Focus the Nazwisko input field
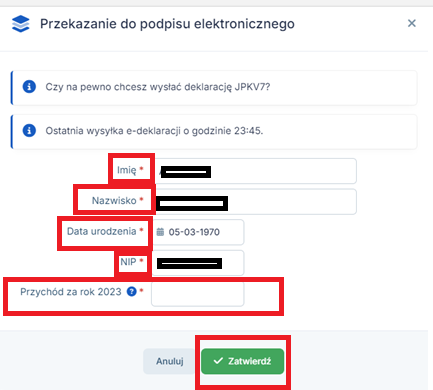 [x=255, y=202]
